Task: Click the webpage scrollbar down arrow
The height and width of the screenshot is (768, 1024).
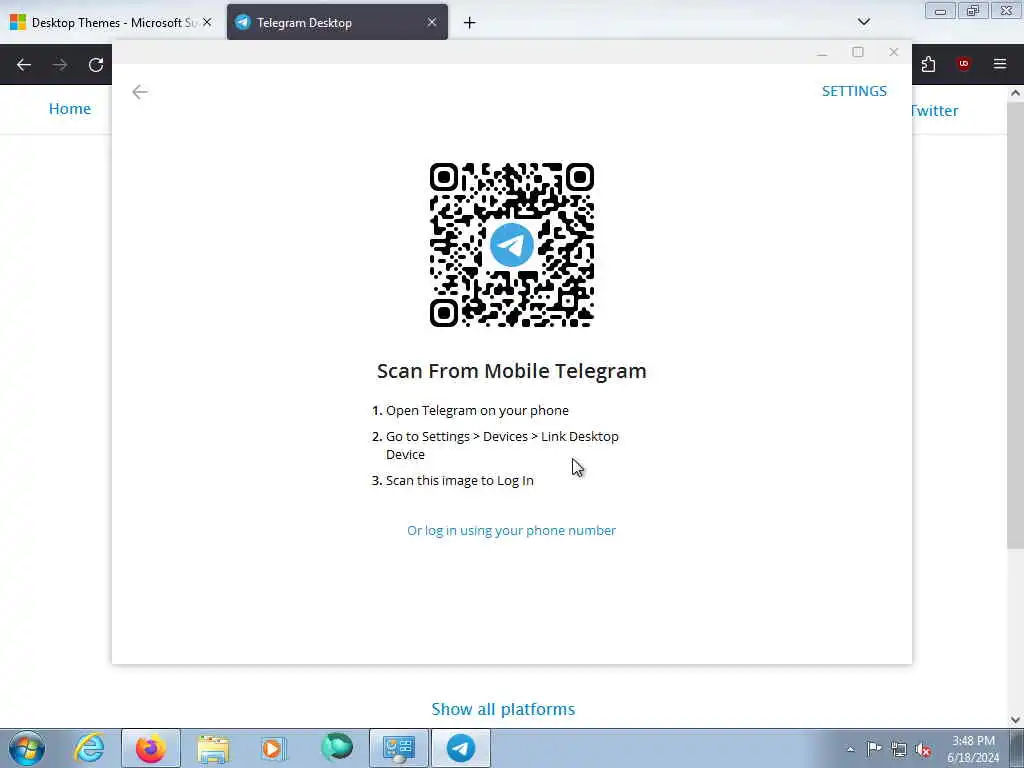Action: click(x=1015, y=720)
